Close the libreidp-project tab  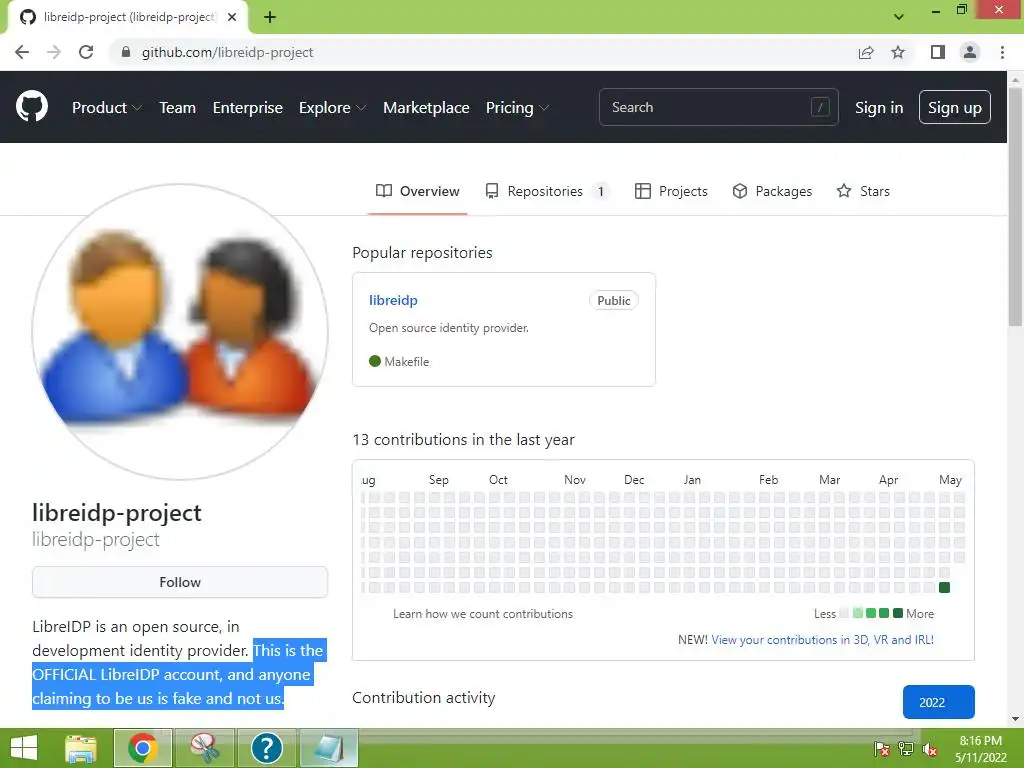232,17
